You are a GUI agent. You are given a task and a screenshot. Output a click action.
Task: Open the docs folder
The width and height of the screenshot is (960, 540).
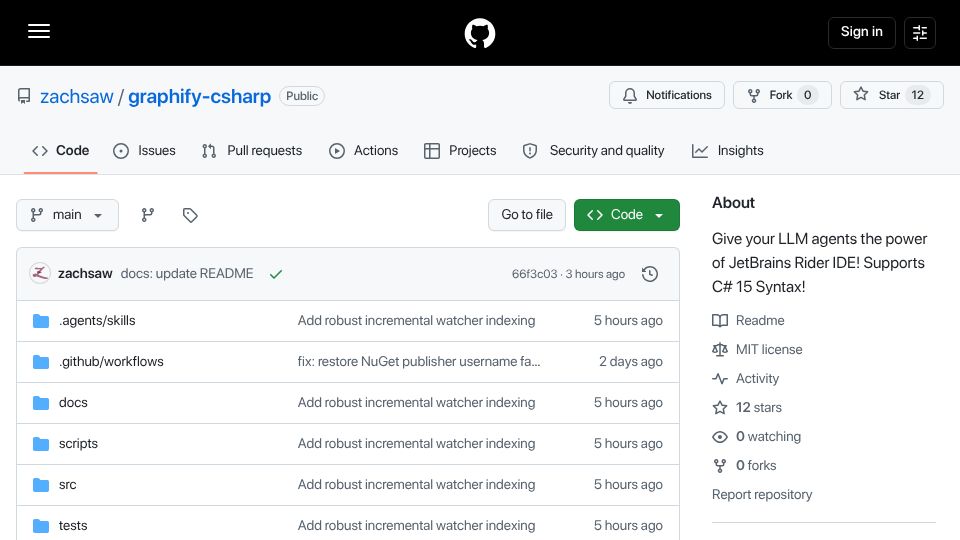point(73,403)
